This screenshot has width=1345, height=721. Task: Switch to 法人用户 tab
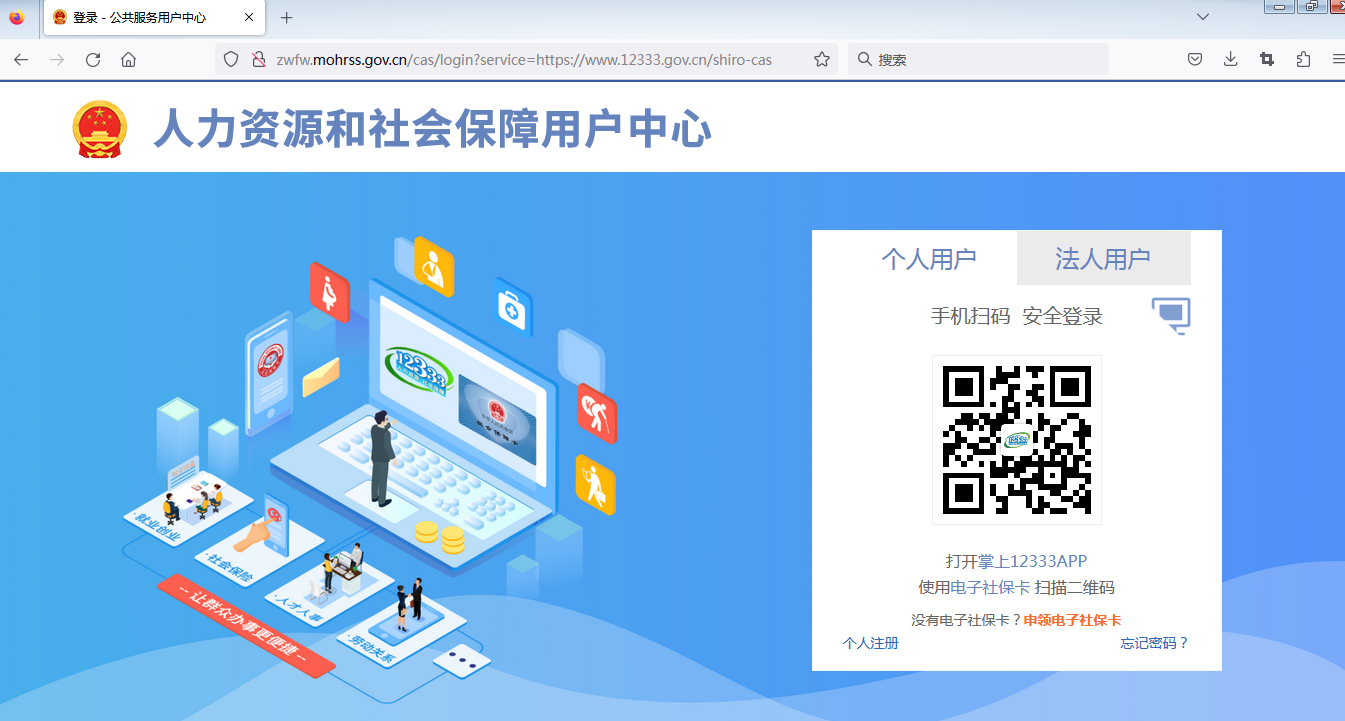tap(1103, 259)
